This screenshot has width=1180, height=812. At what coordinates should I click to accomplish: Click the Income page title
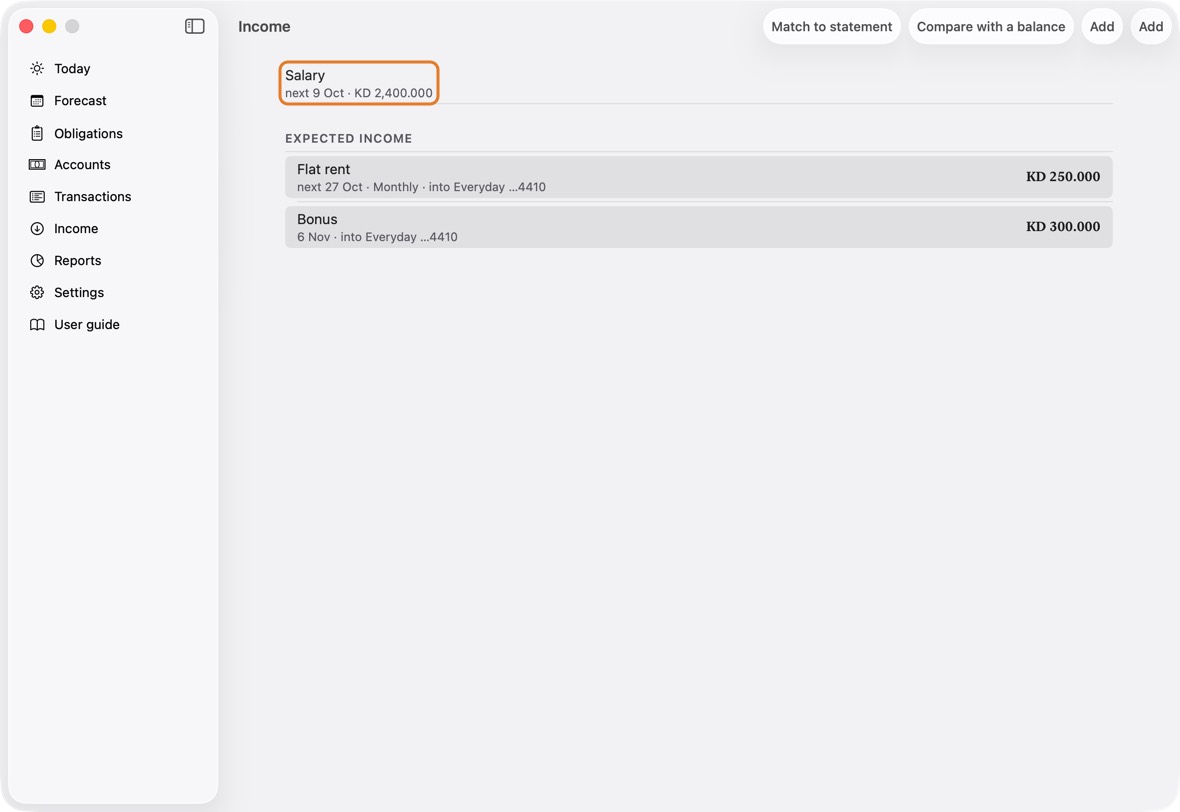pos(264,26)
